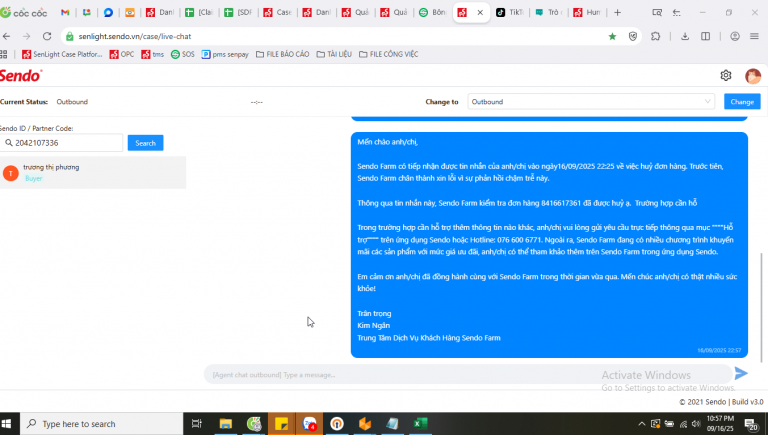Open the OPC bookmark
Viewport: 768px width, 435px height.
pos(122,54)
